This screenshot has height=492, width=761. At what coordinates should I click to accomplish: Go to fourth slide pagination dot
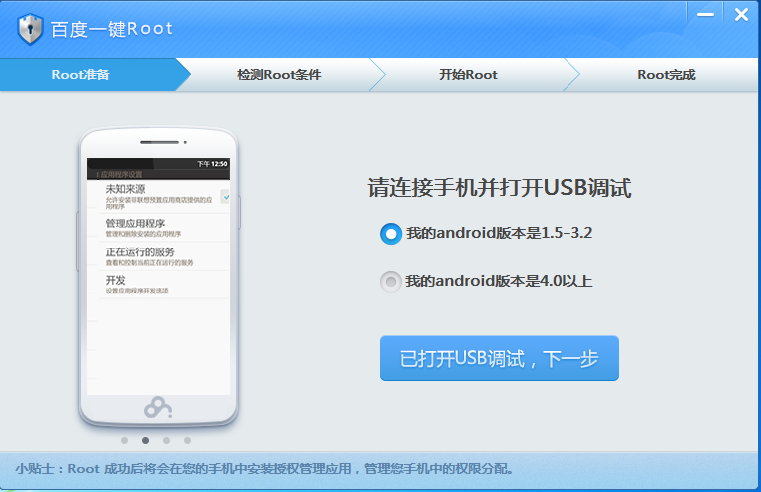[187, 440]
